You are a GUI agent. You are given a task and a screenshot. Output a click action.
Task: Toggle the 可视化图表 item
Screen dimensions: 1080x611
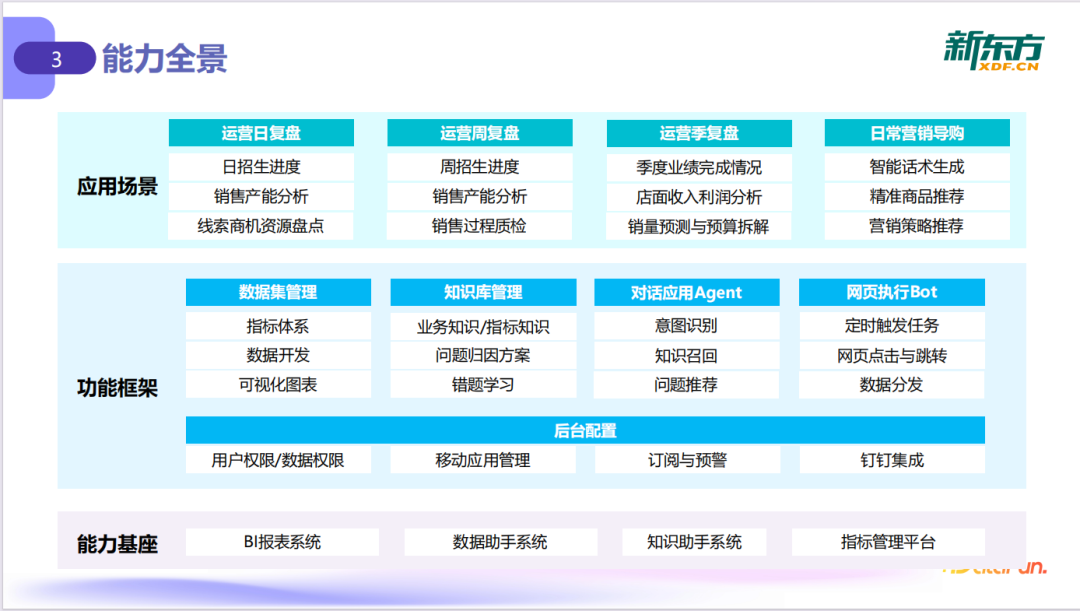point(278,384)
